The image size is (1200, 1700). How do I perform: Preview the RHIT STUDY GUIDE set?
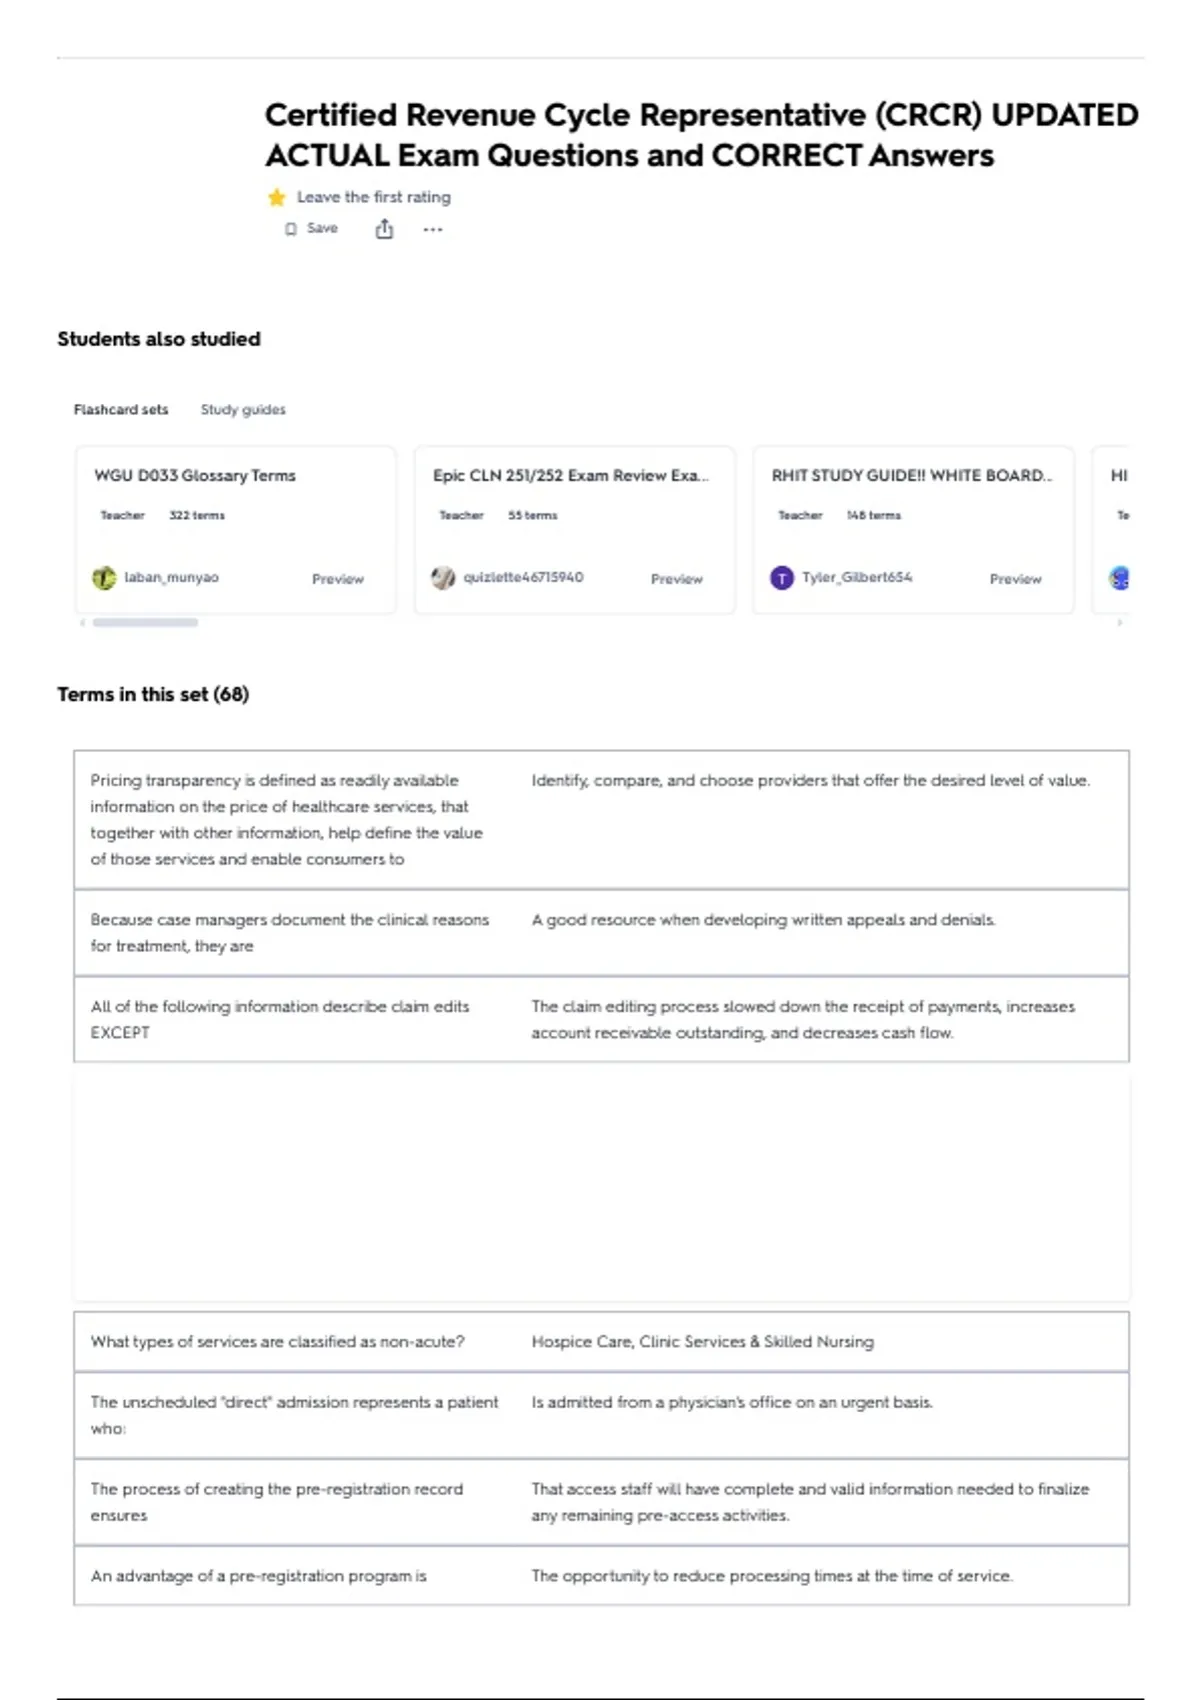[x=1016, y=579]
